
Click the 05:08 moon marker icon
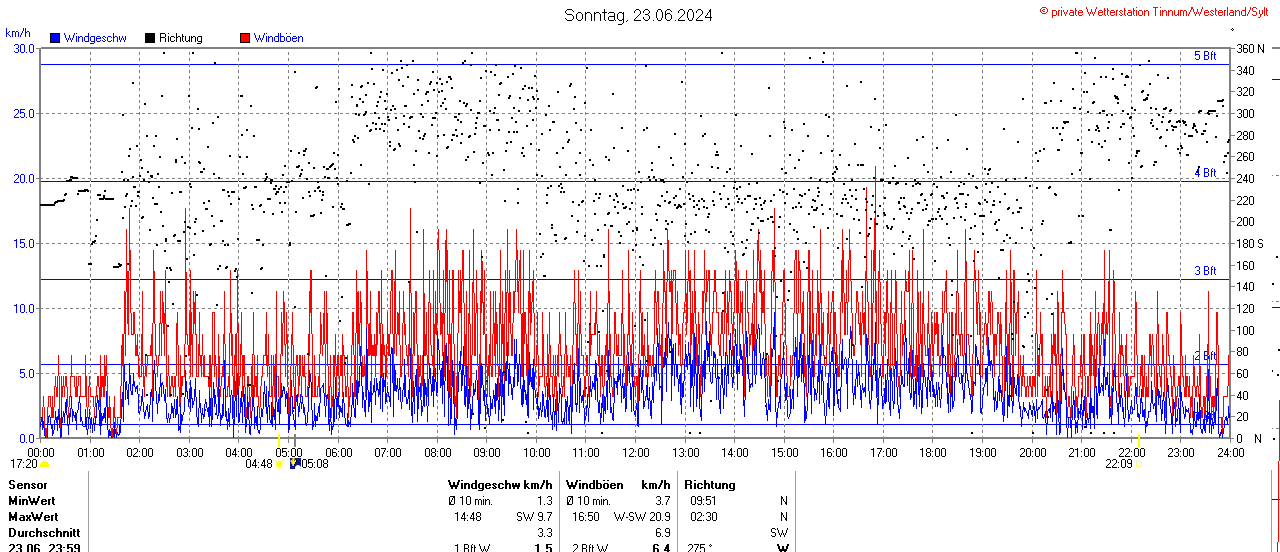[x=295, y=463]
